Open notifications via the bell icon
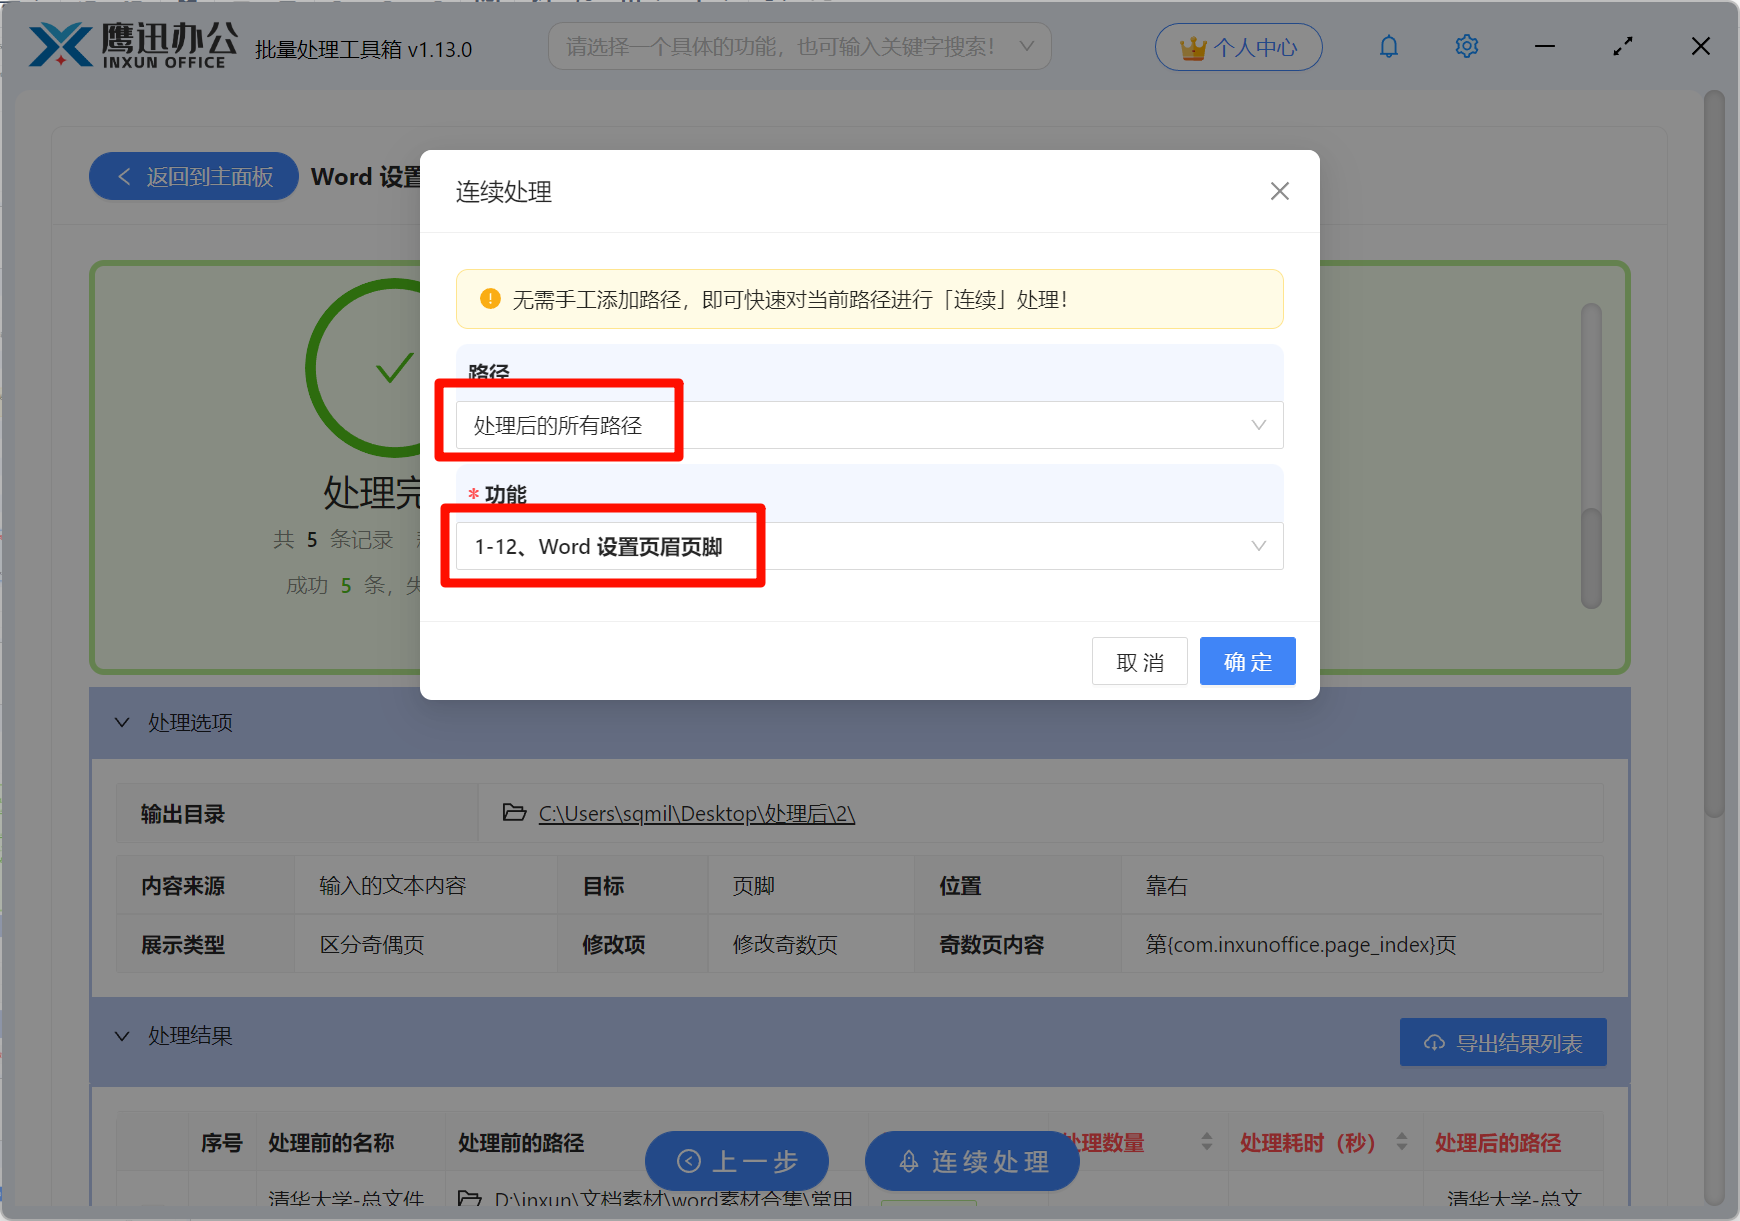Viewport: 1740px width, 1221px height. point(1388,45)
